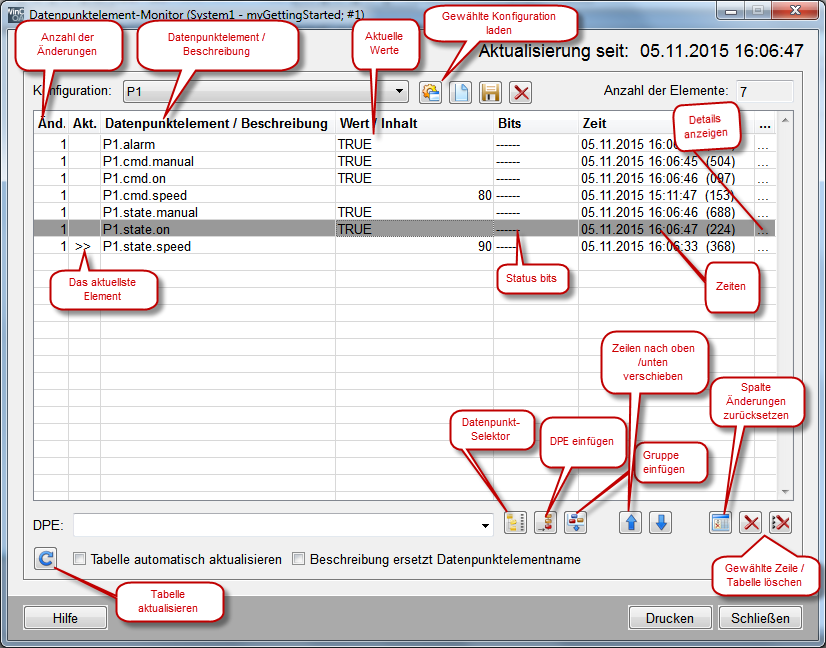826x648 pixels.
Task: Click the 'Anzahl der Elemente' field showing 7
Action: 764,92
